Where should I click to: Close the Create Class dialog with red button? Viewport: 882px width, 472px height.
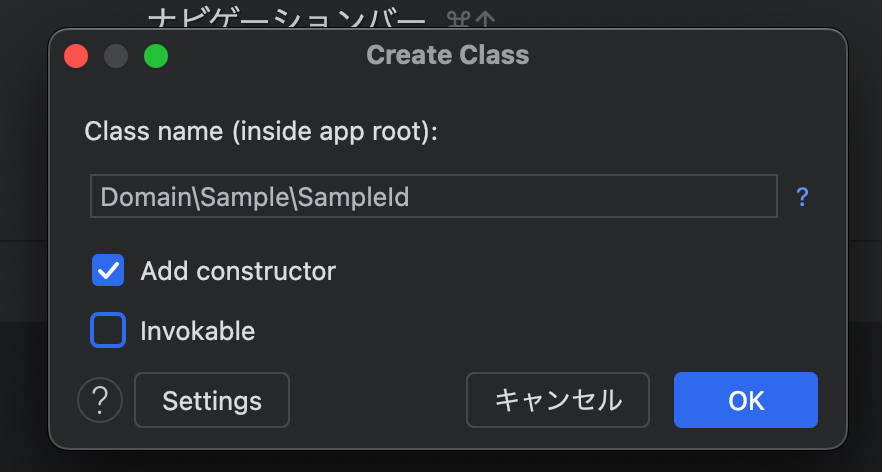pyautogui.click(x=76, y=56)
